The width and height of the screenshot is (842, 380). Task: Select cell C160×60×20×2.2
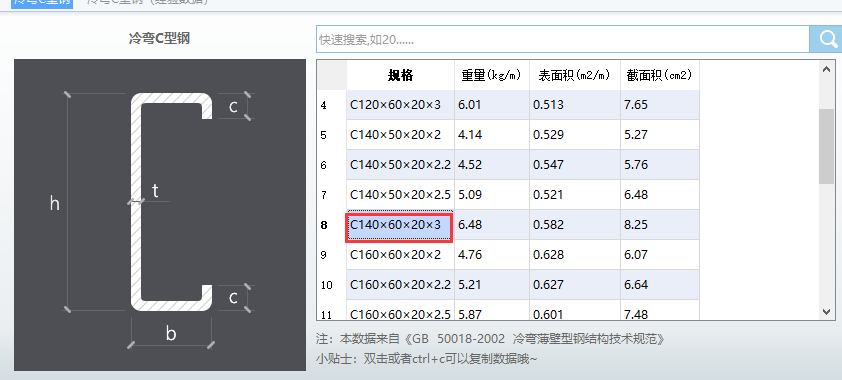point(400,285)
